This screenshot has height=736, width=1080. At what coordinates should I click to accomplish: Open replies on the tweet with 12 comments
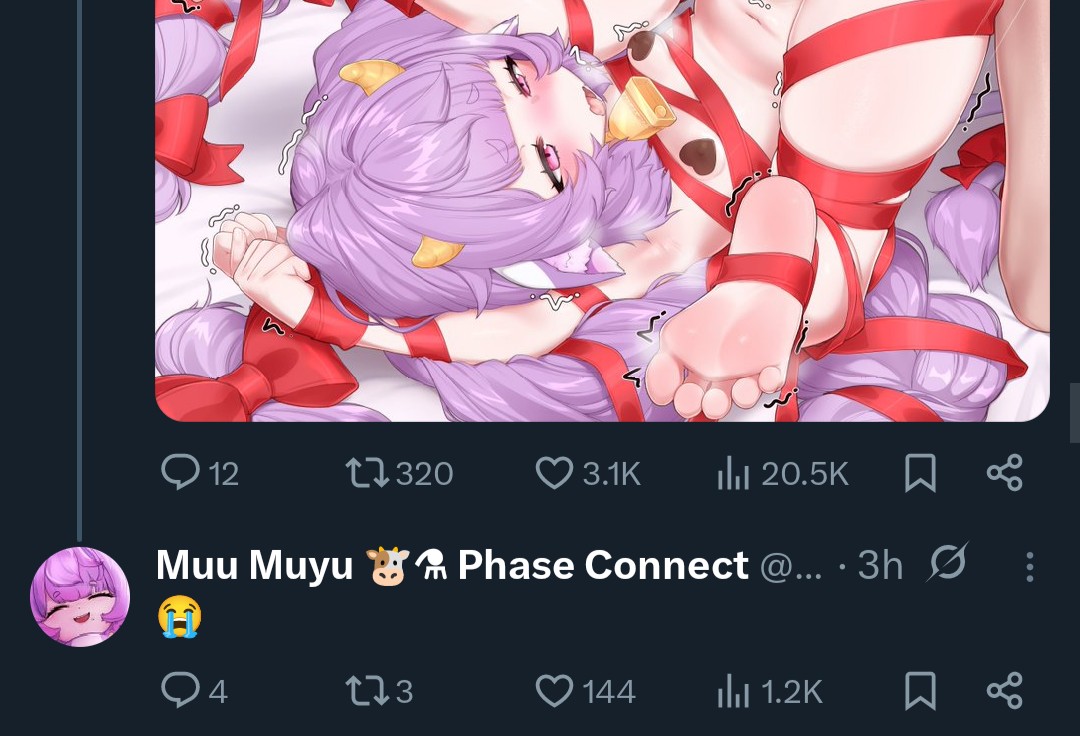click(x=199, y=474)
